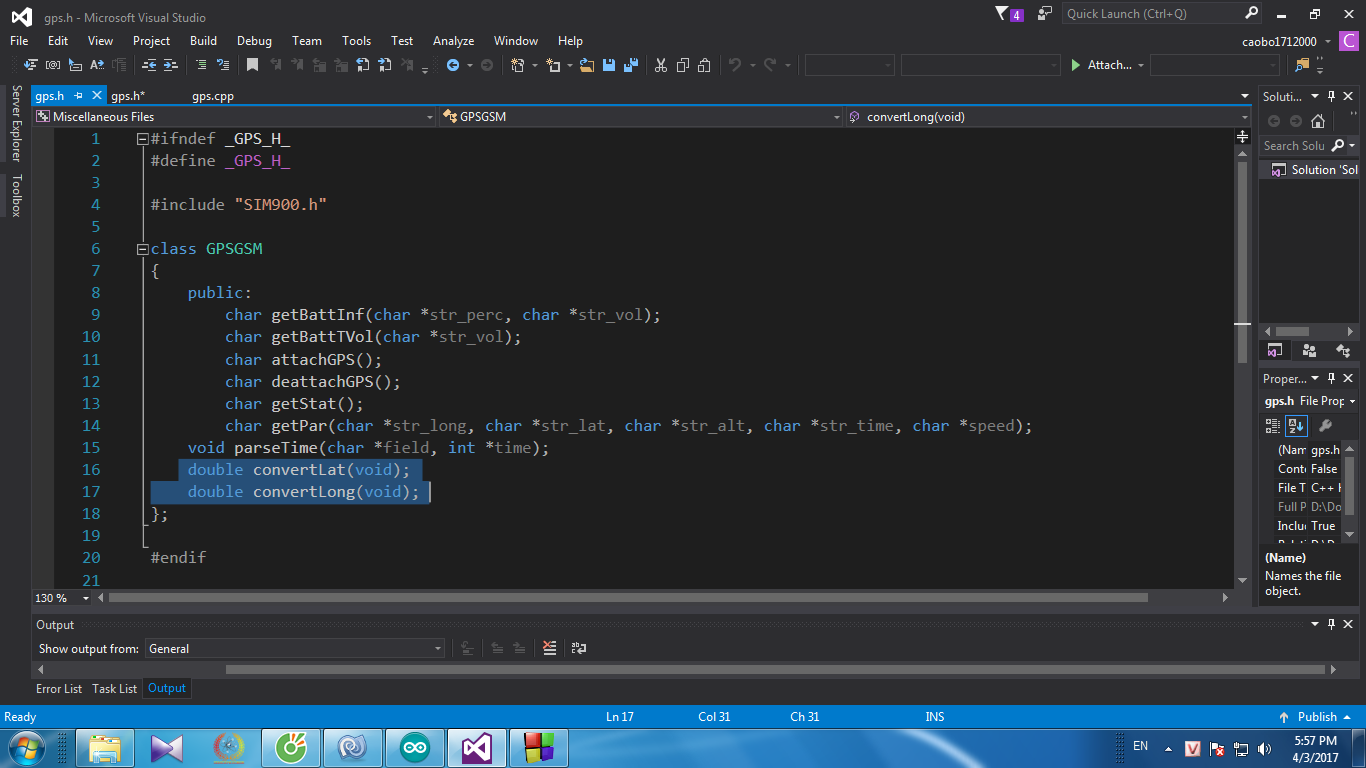Toggle a bookmark on the current line
1366x768 pixels.
click(x=252, y=65)
